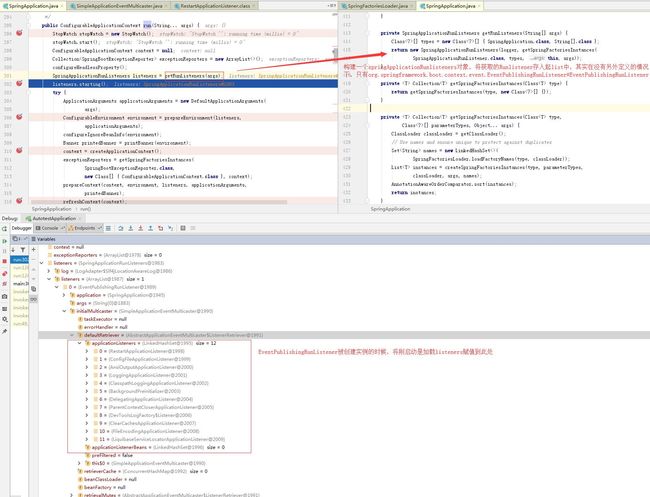Click the frames filter funnel icon

click(x=23, y=250)
